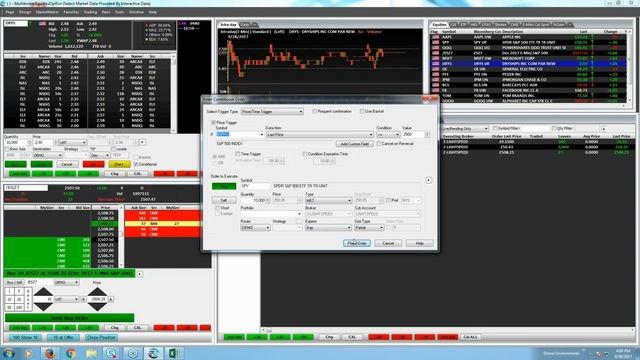Open the Data Item Last Price dropdown

[x=320, y=134]
